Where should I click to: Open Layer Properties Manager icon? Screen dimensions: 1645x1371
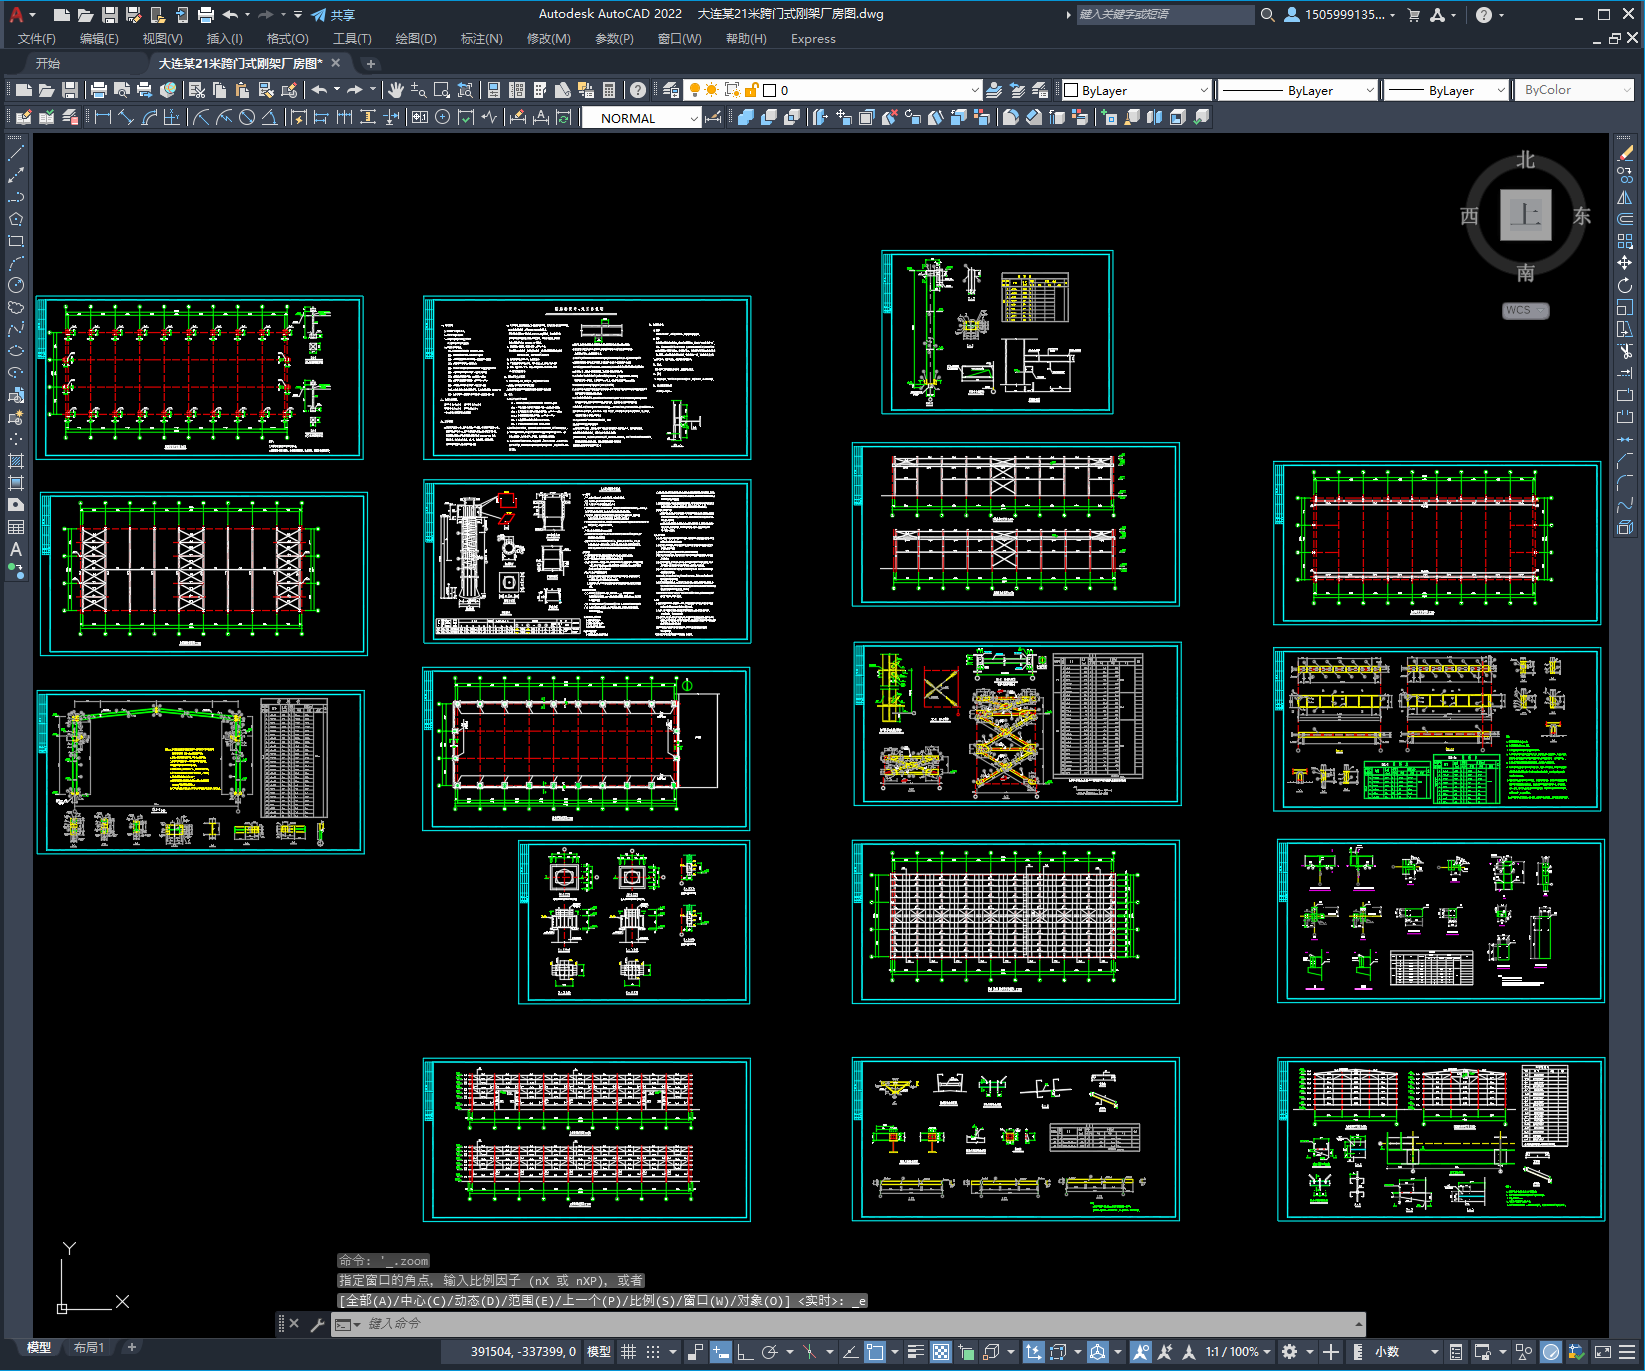(x=670, y=90)
